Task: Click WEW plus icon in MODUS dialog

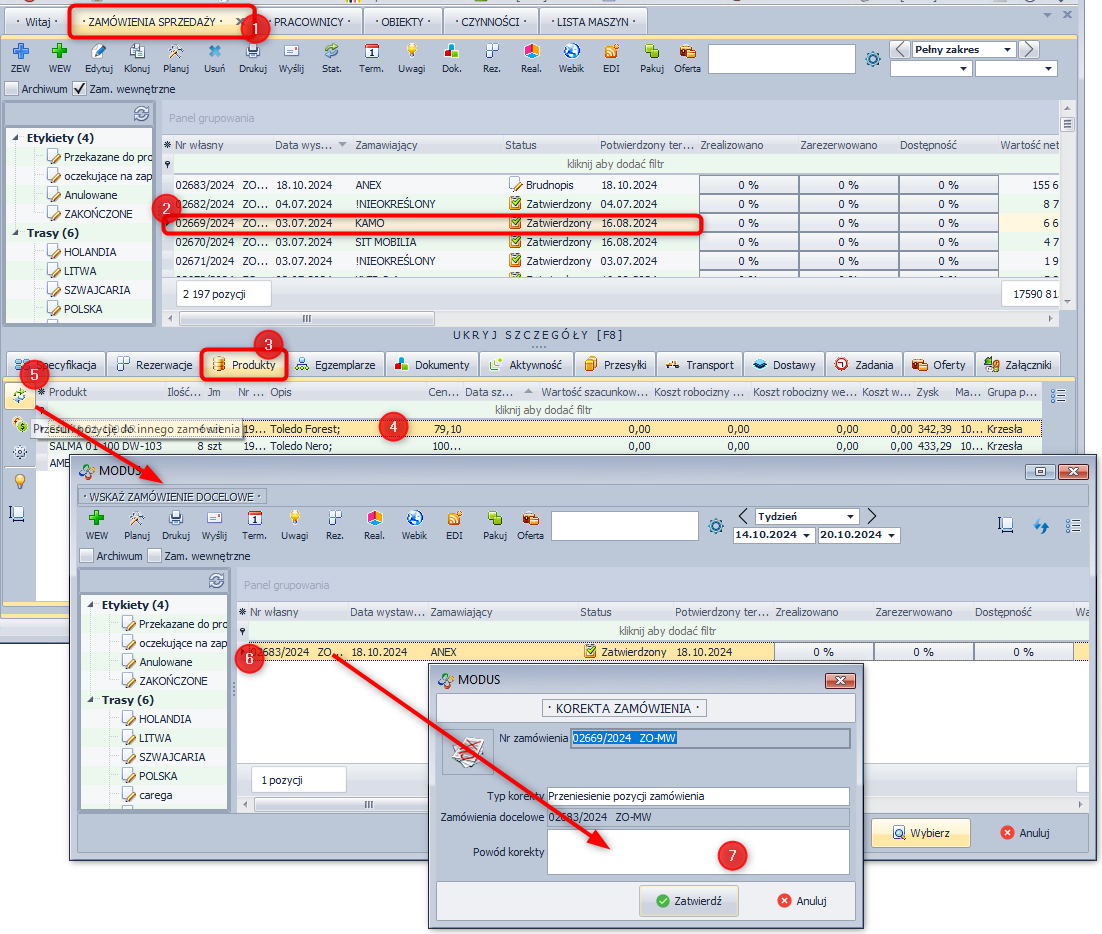Action: pyautogui.click(x=96, y=519)
